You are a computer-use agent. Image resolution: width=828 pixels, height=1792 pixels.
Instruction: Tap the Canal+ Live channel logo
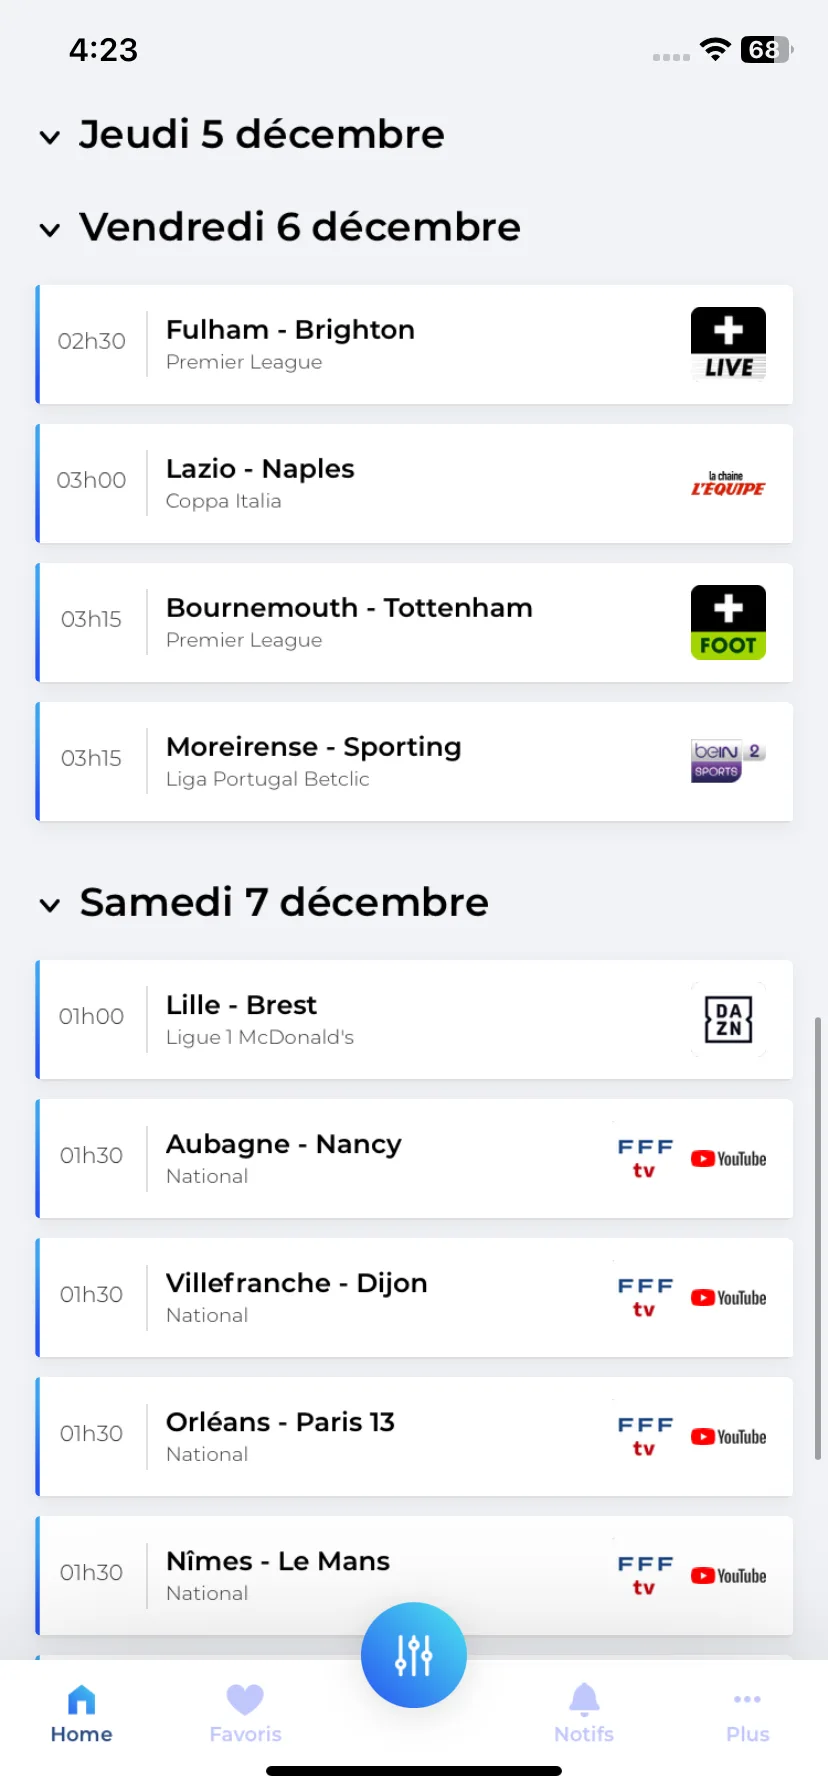click(x=728, y=345)
